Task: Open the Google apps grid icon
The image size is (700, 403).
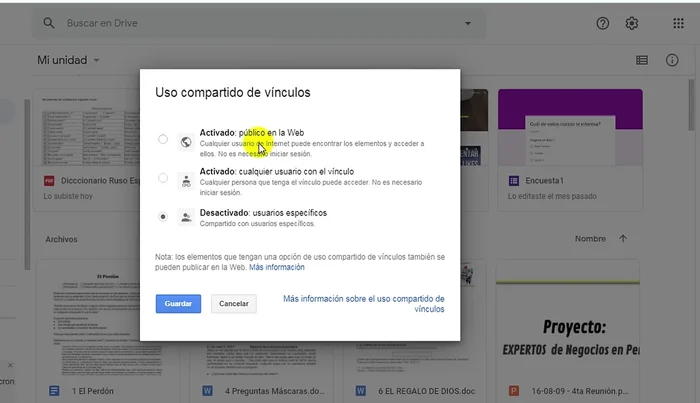Action: click(x=678, y=23)
